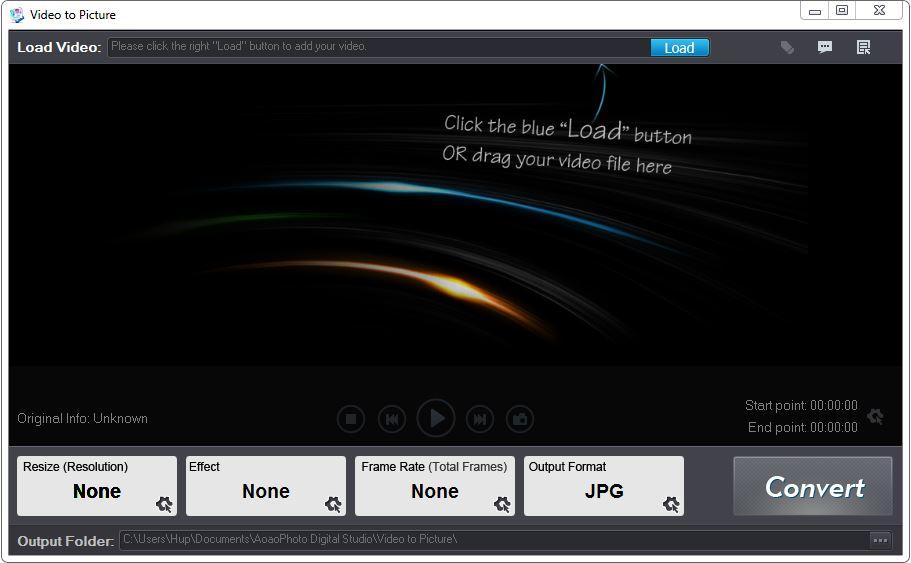The width and height of the screenshot is (911, 563).
Task: Click the Load Video path field
Action: pos(379,47)
